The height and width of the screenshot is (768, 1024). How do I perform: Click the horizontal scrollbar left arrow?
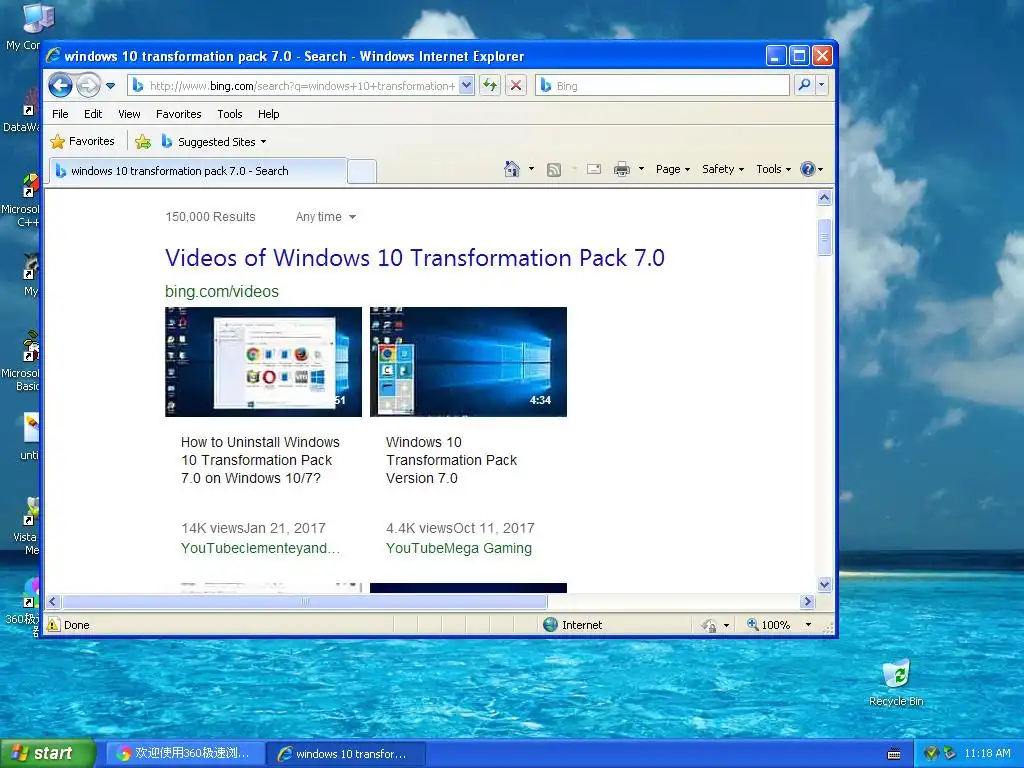54,601
